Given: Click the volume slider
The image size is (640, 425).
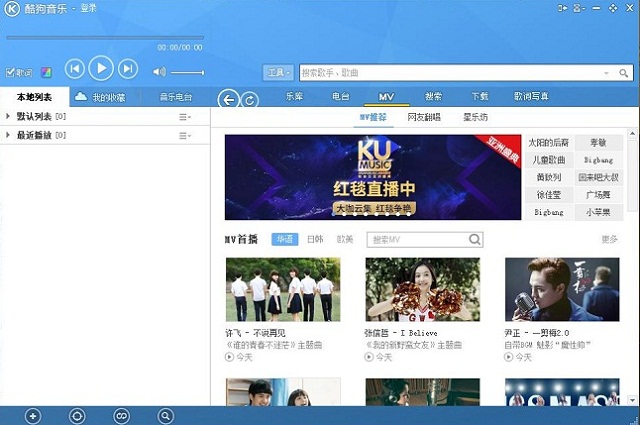Looking at the screenshot, I should (187, 73).
